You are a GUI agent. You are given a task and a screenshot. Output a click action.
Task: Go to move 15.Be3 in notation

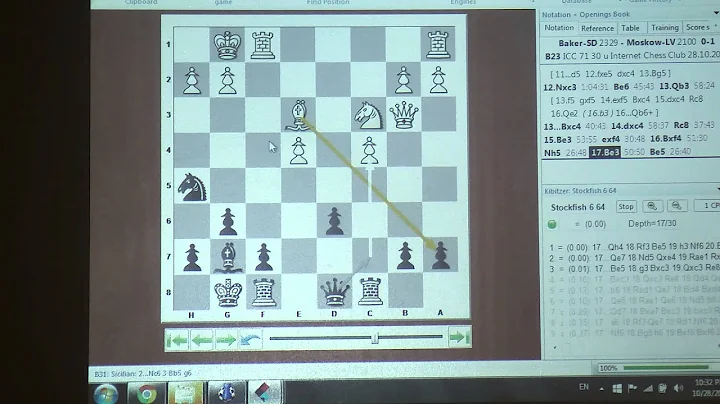point(558,140)
